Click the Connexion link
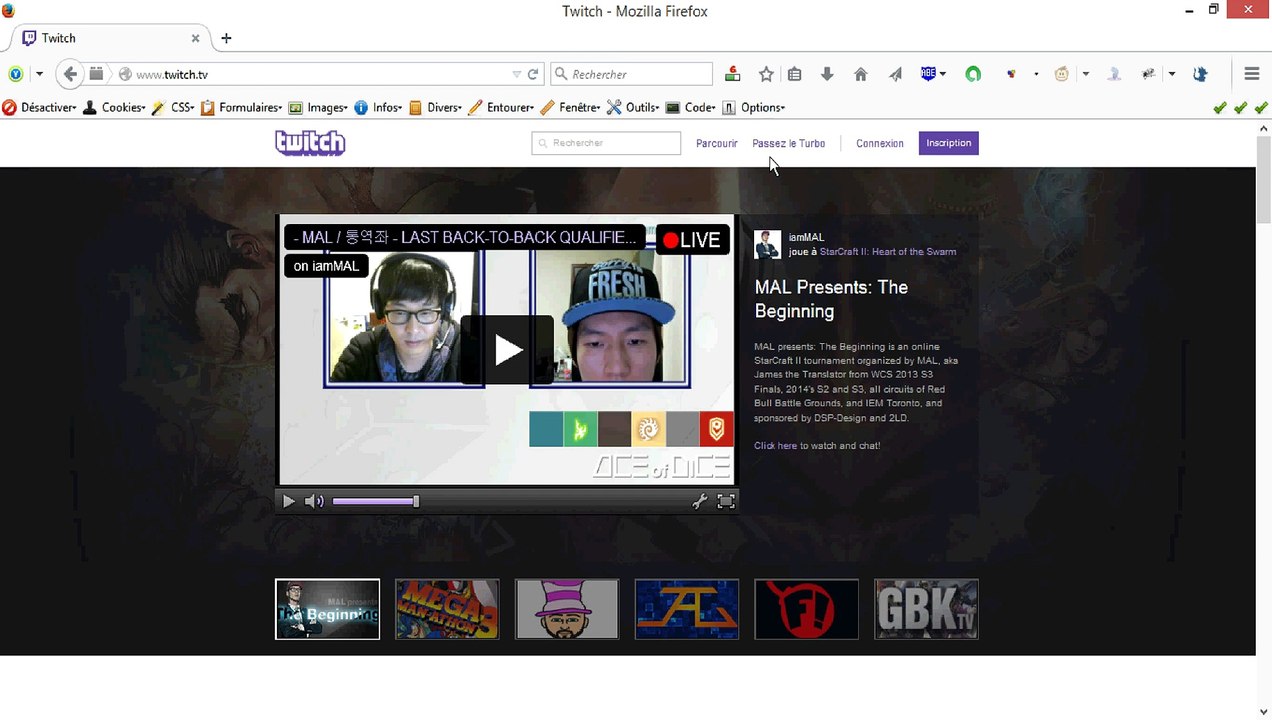1272x720 pixels. click(x=880, y=143)
